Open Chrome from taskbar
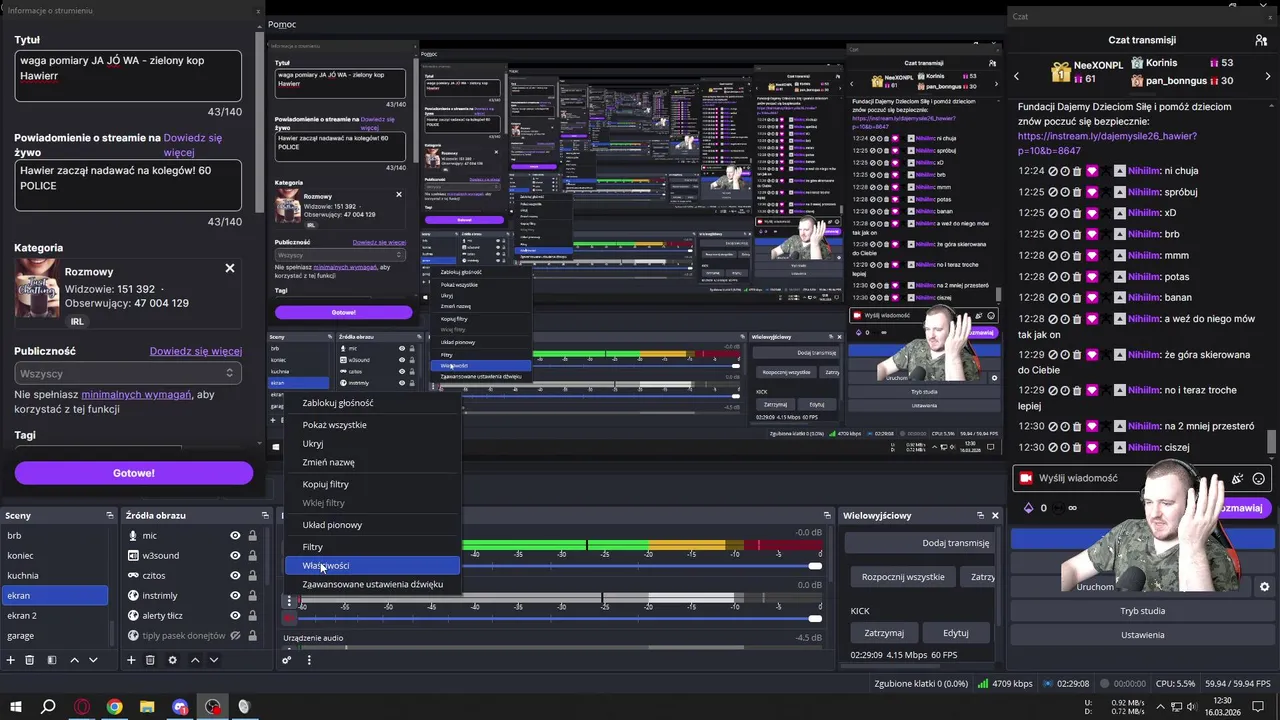Viewport: 1280px width, 720px height. point(115,707)
